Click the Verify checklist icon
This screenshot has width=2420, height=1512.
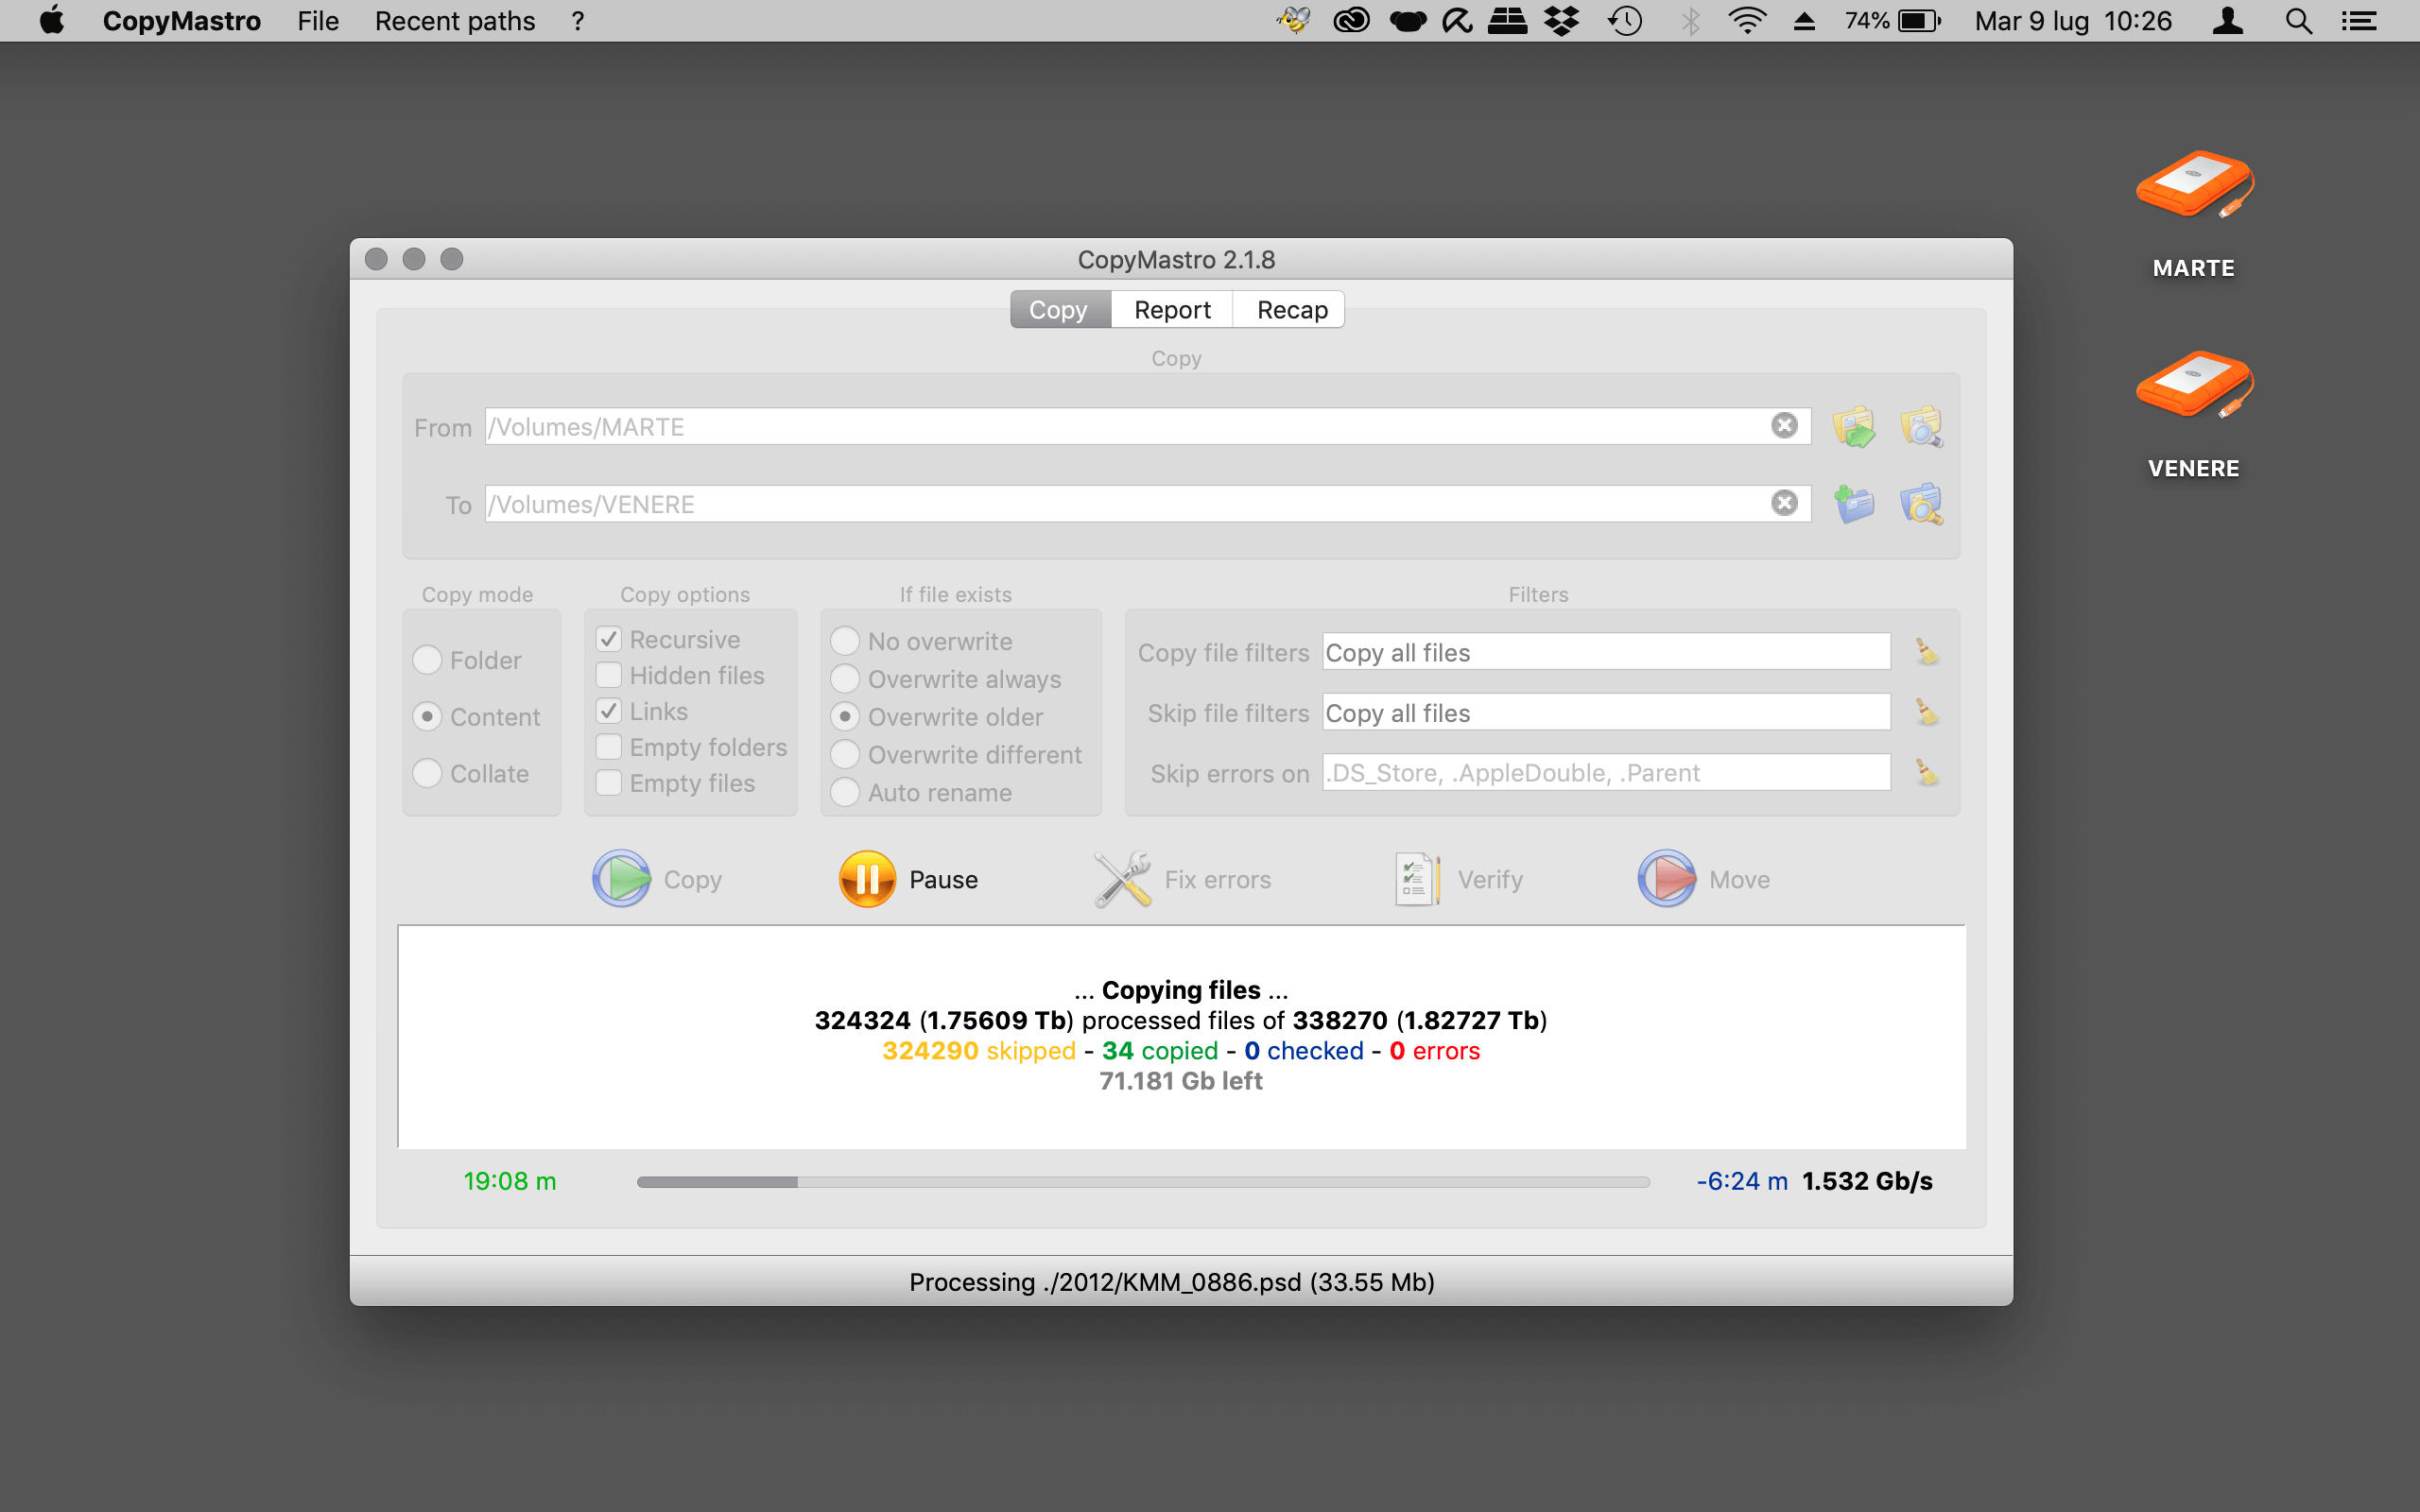(x=1417, y=878)
